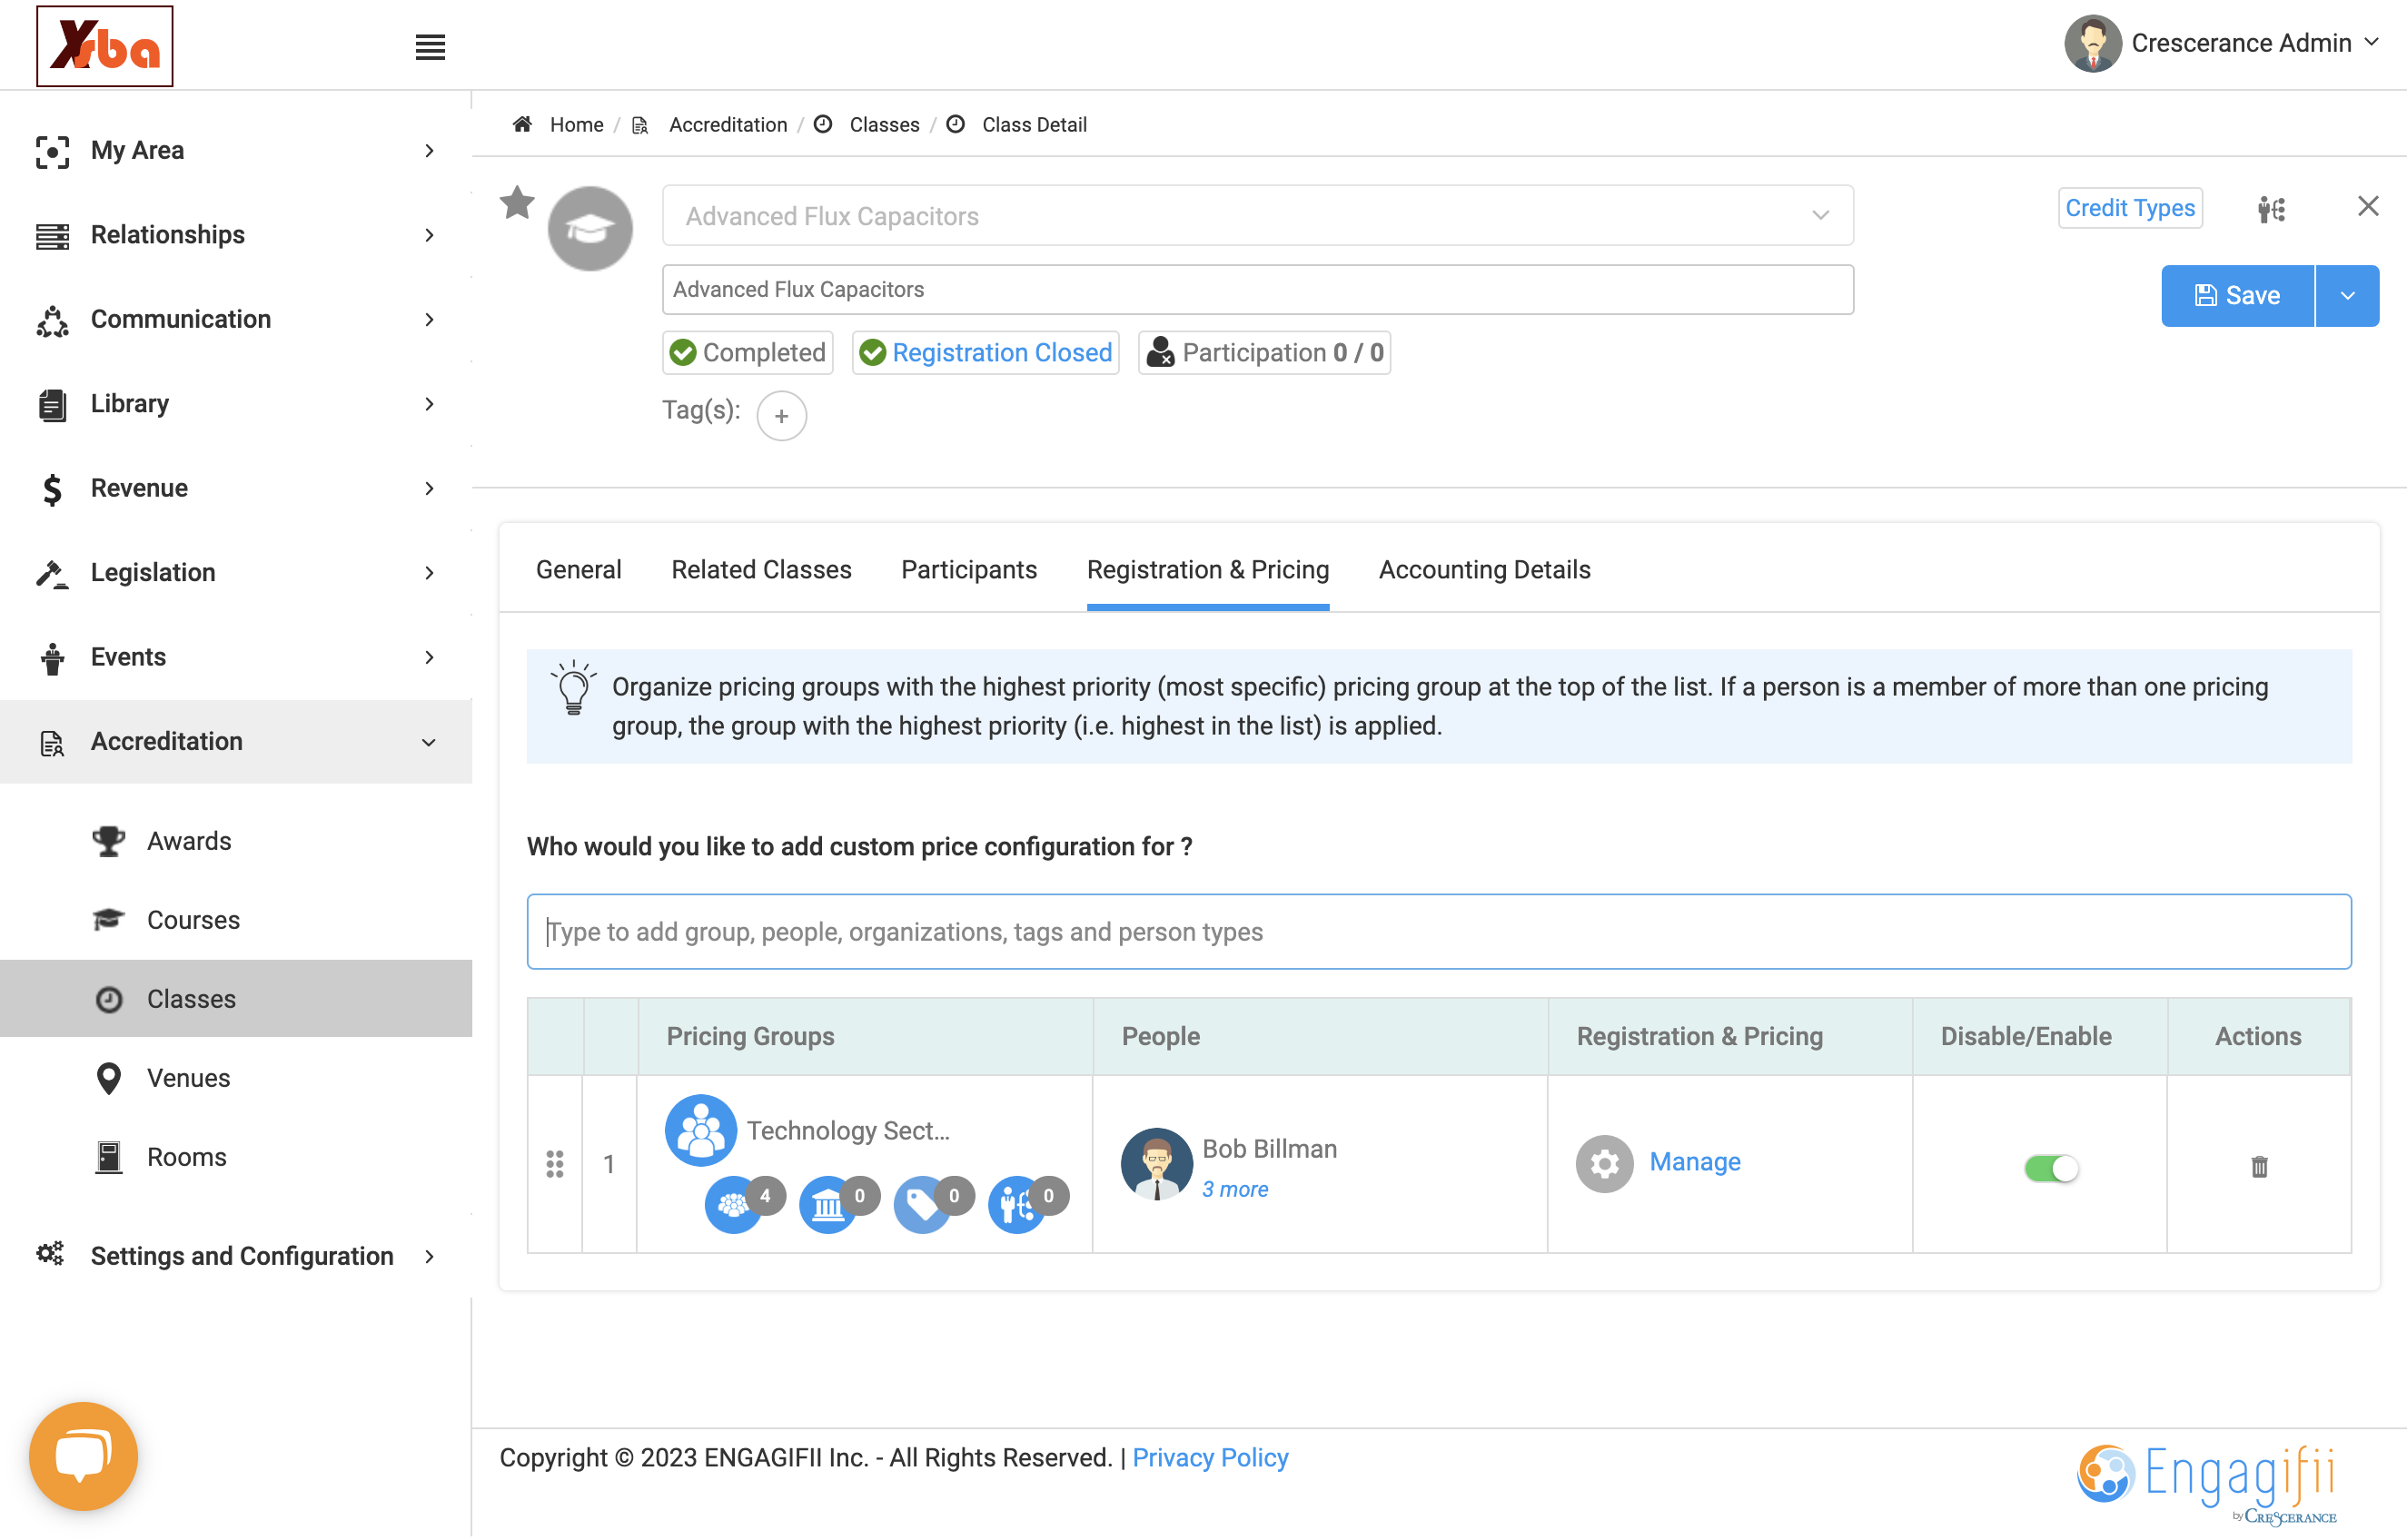Click the drag handle for row 1
This screenshot has width=2407, height=1540.
coord(555,1164)
